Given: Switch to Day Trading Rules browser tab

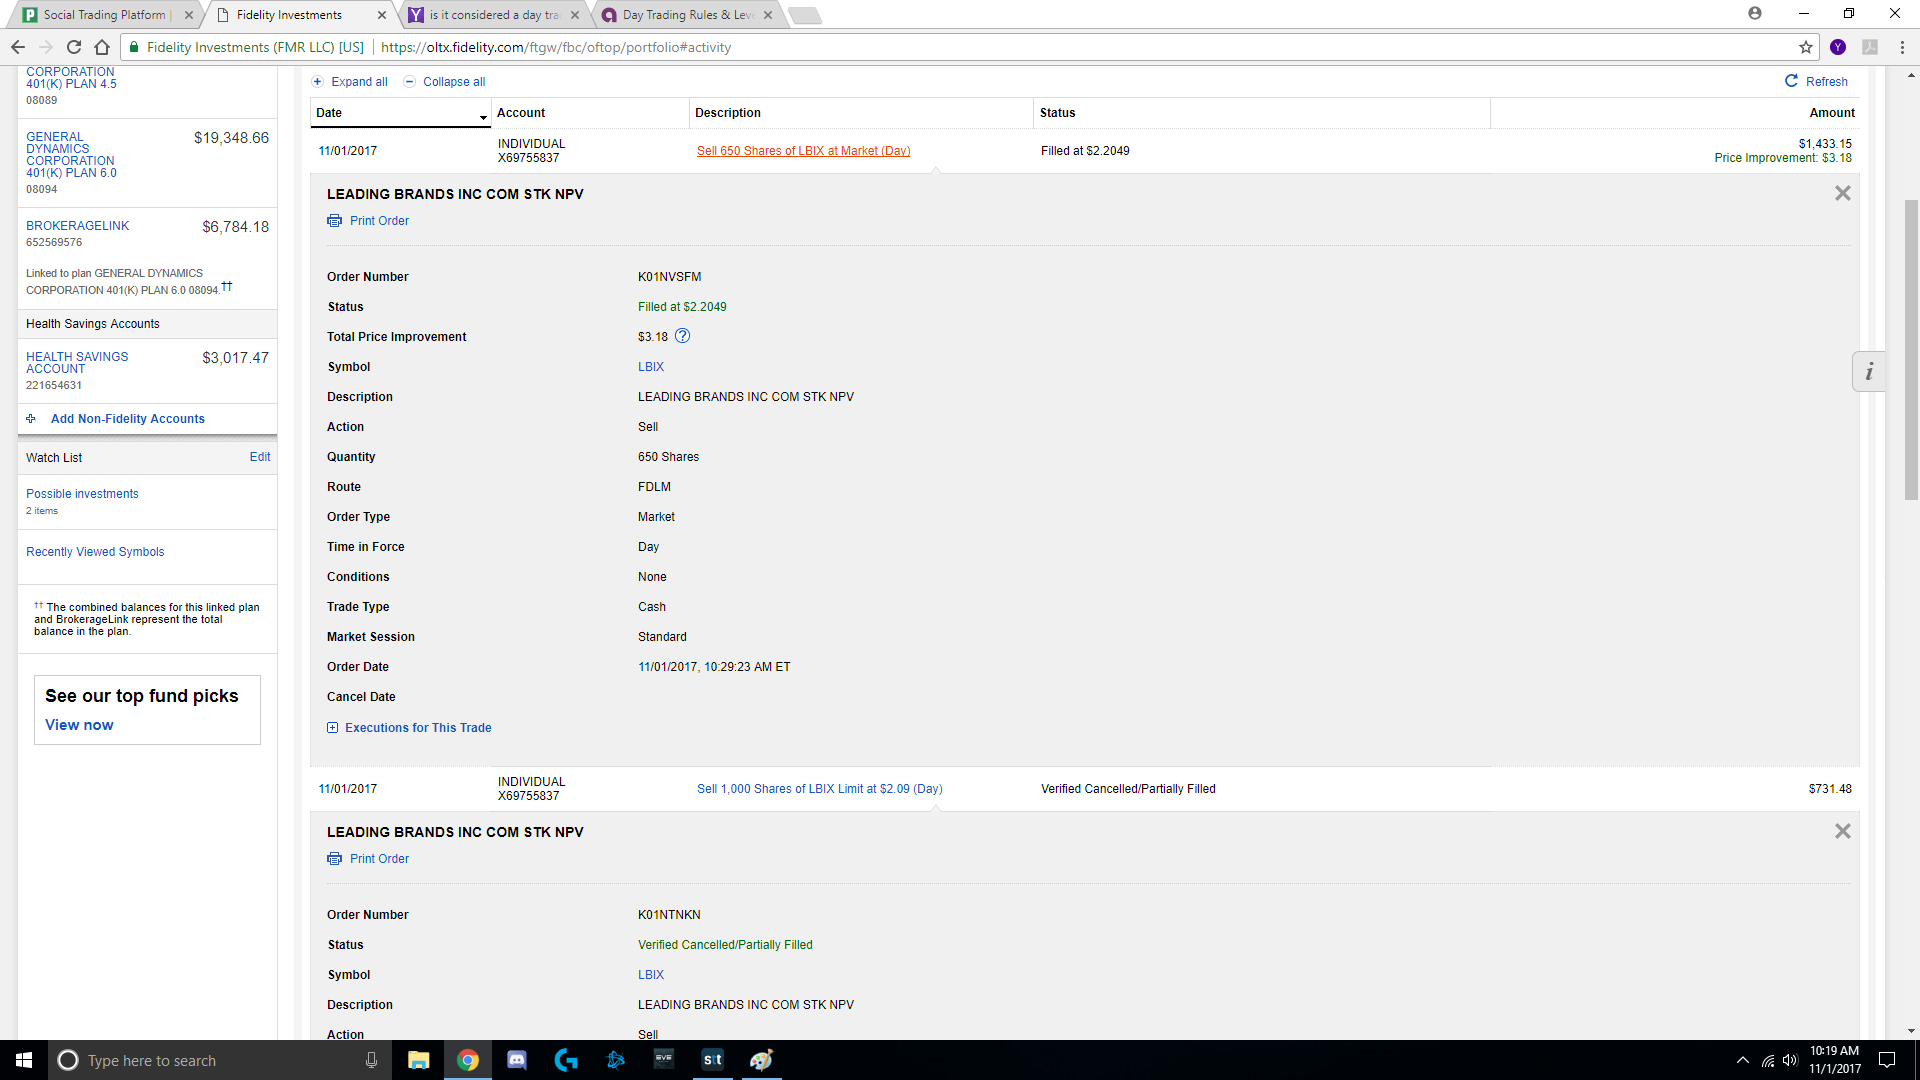Looking at the screenshot, I should 685,15.
